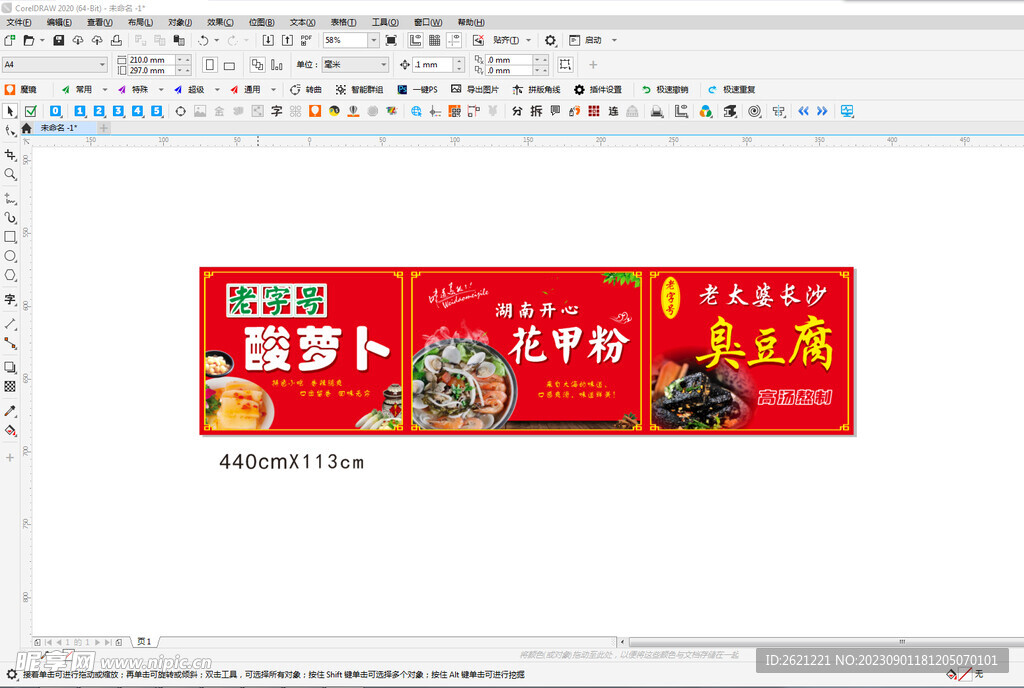Select the Text tool in toolbox
1024x688 pixels.
pos(10,300)
